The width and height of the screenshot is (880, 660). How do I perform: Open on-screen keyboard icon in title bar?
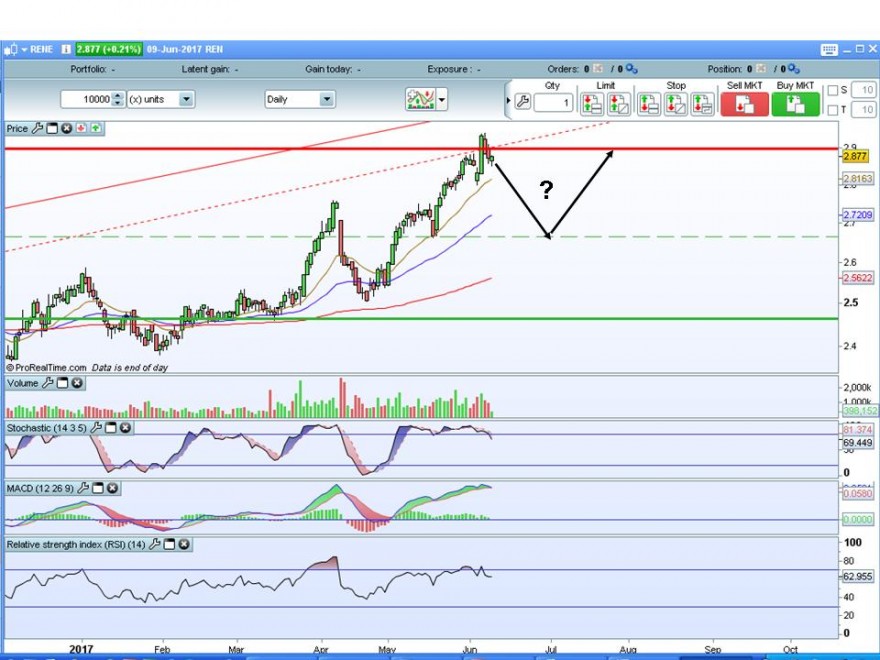click(829, 50)
